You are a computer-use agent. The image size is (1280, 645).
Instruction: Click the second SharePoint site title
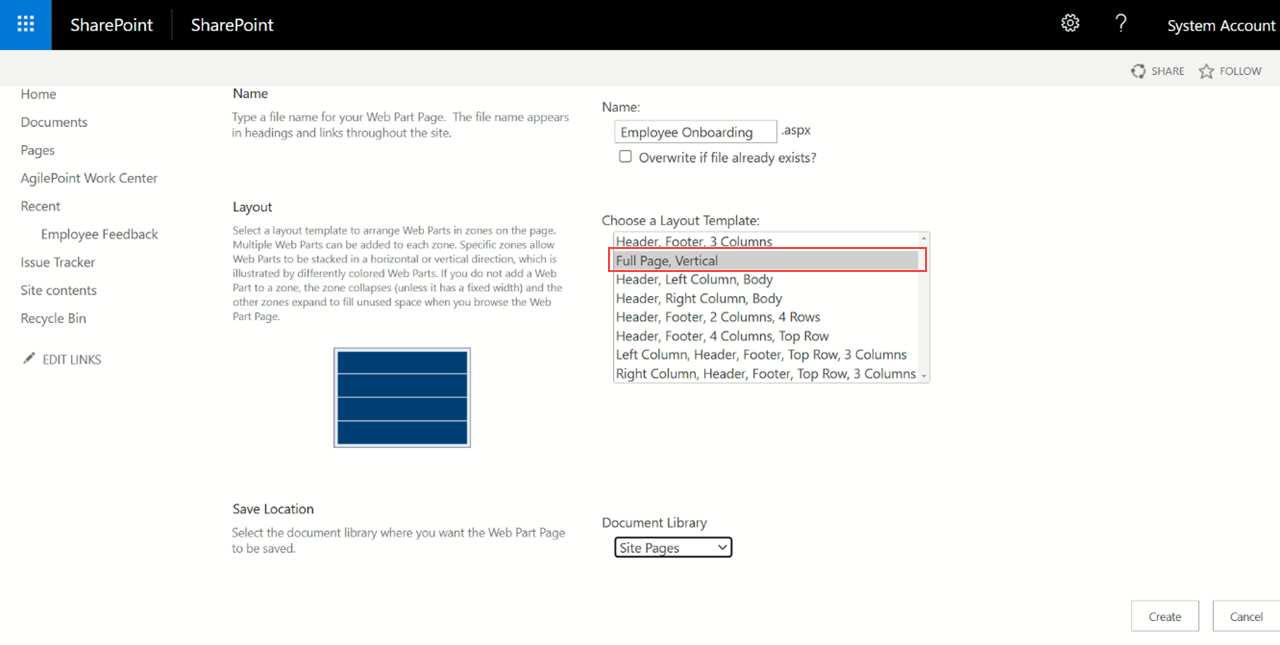[232, 25]
